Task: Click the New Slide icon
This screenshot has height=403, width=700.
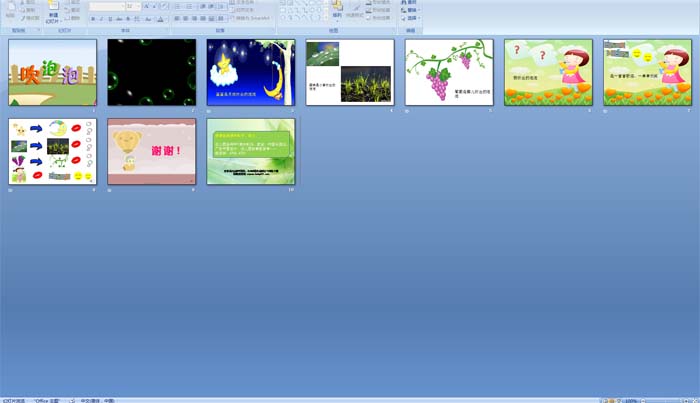Action: click(x=53, y=6)
